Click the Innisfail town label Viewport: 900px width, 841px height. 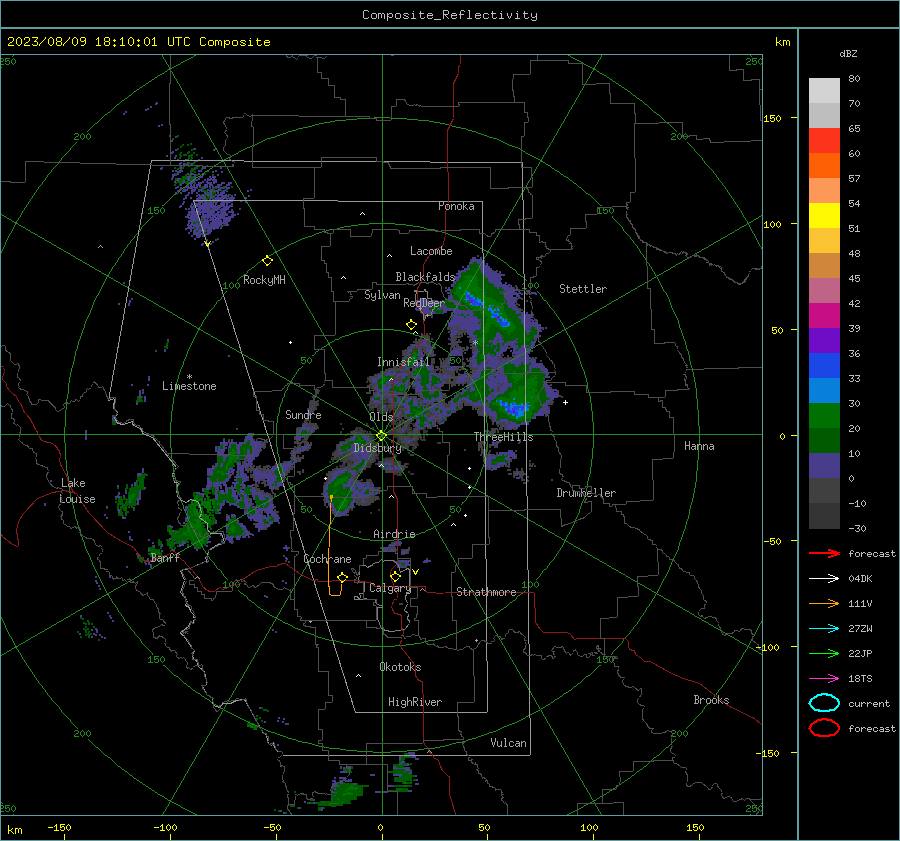403,362
